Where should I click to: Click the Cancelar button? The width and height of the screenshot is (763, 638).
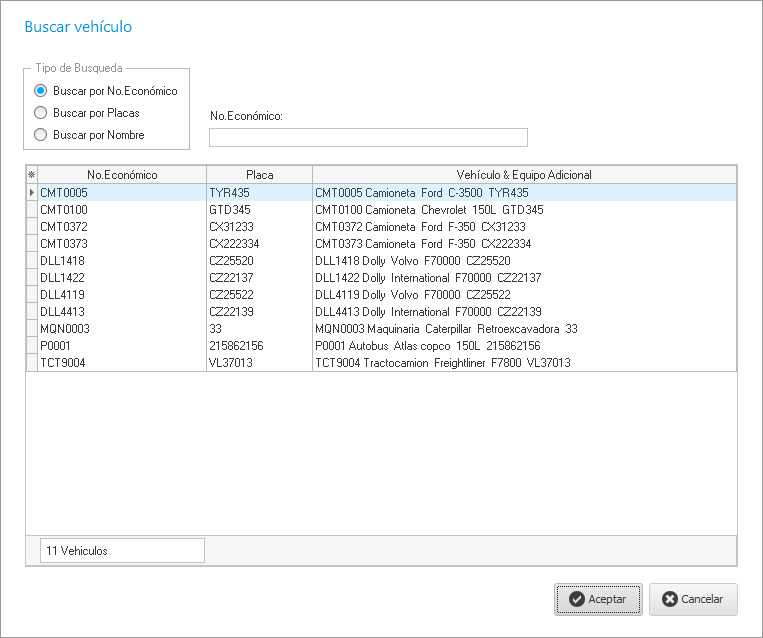[x=693, y=599]
